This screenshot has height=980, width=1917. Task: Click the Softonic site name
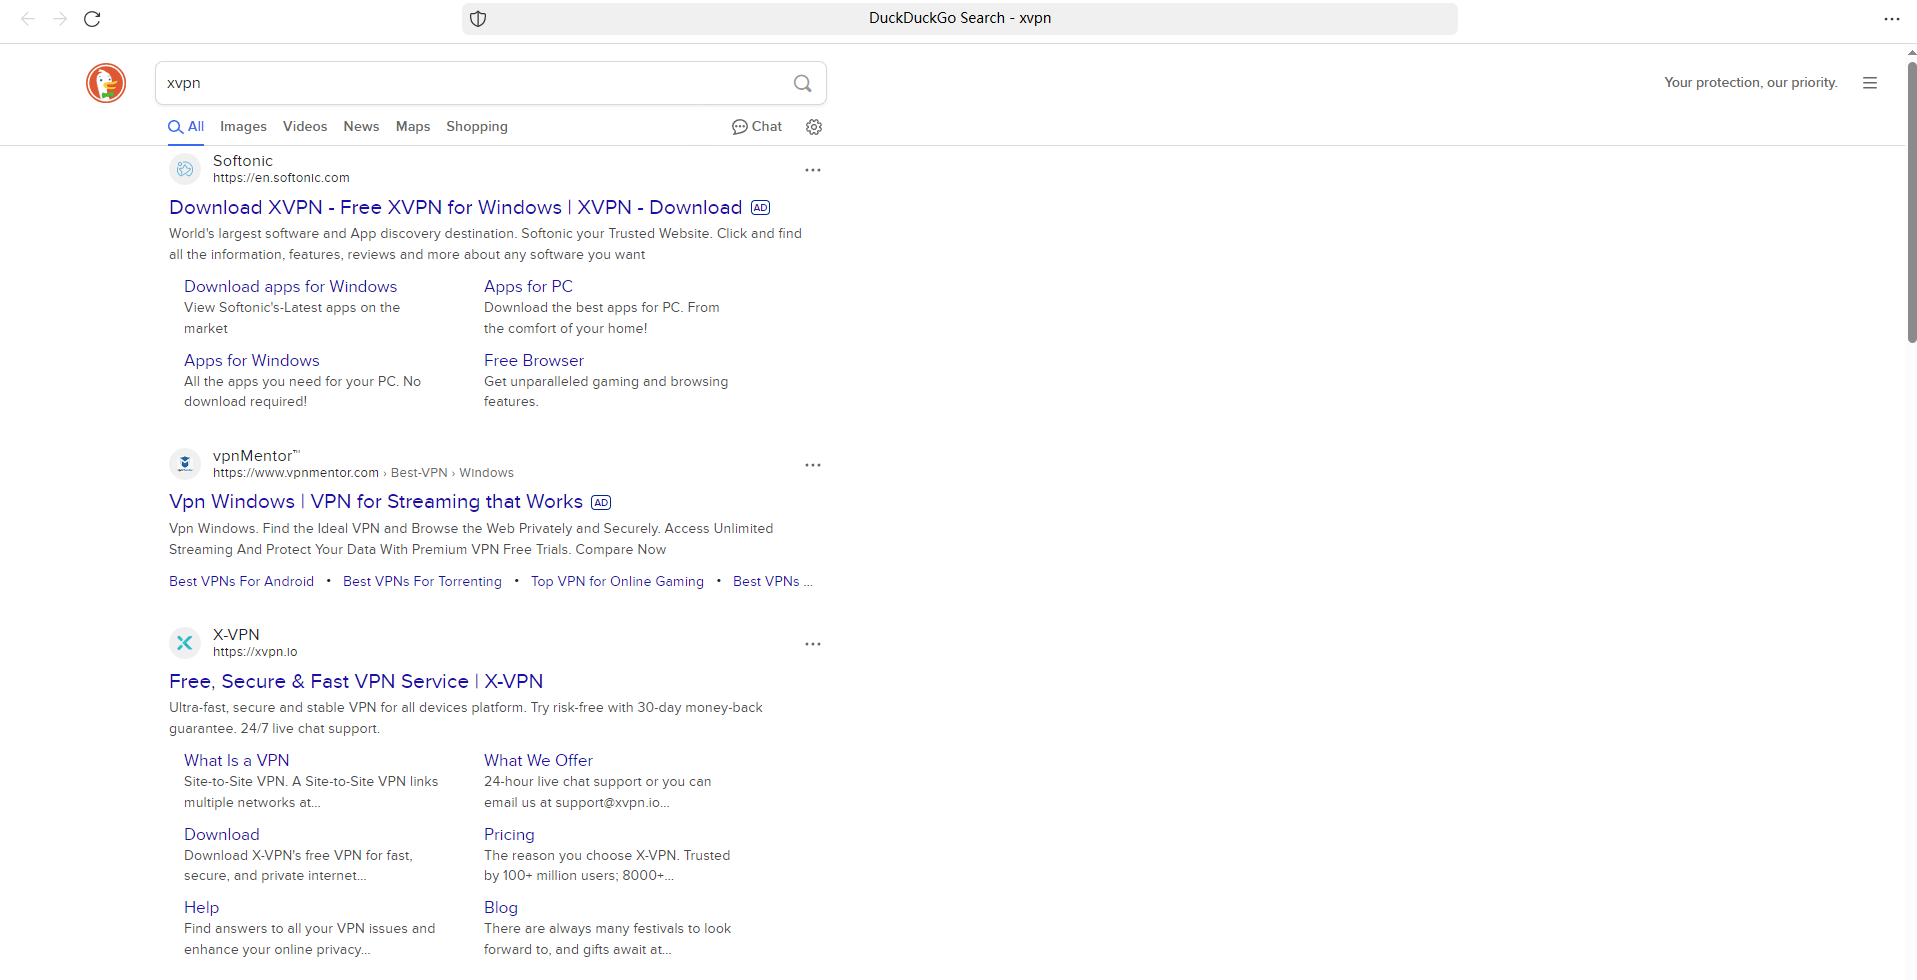click(243, 161)
